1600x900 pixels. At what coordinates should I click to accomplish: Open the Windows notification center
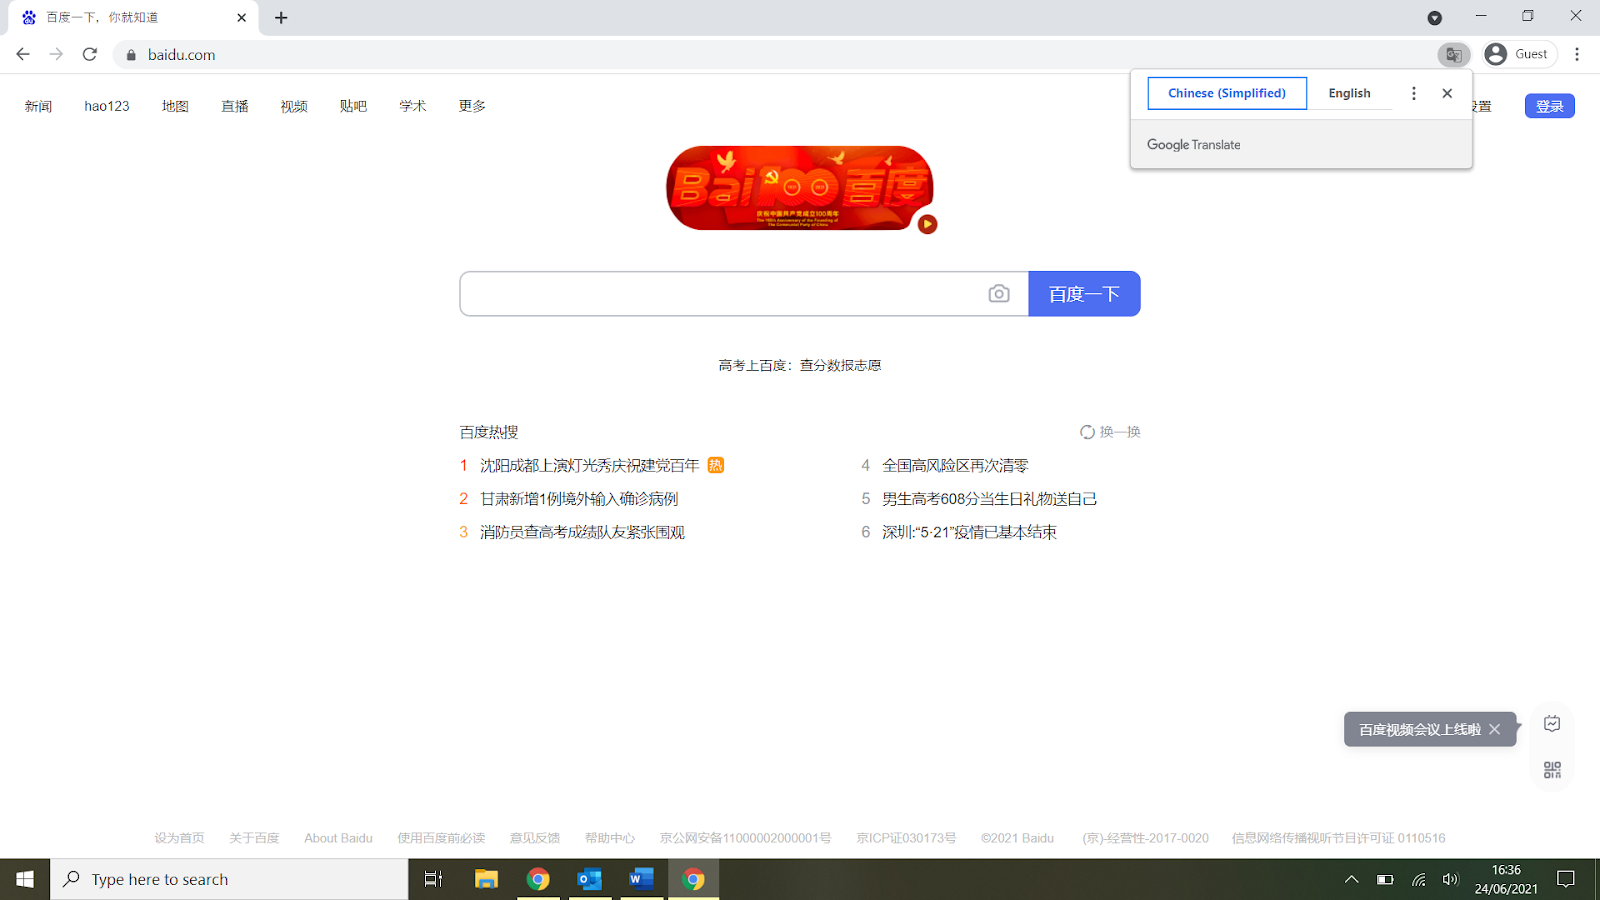click(1566, 879)
